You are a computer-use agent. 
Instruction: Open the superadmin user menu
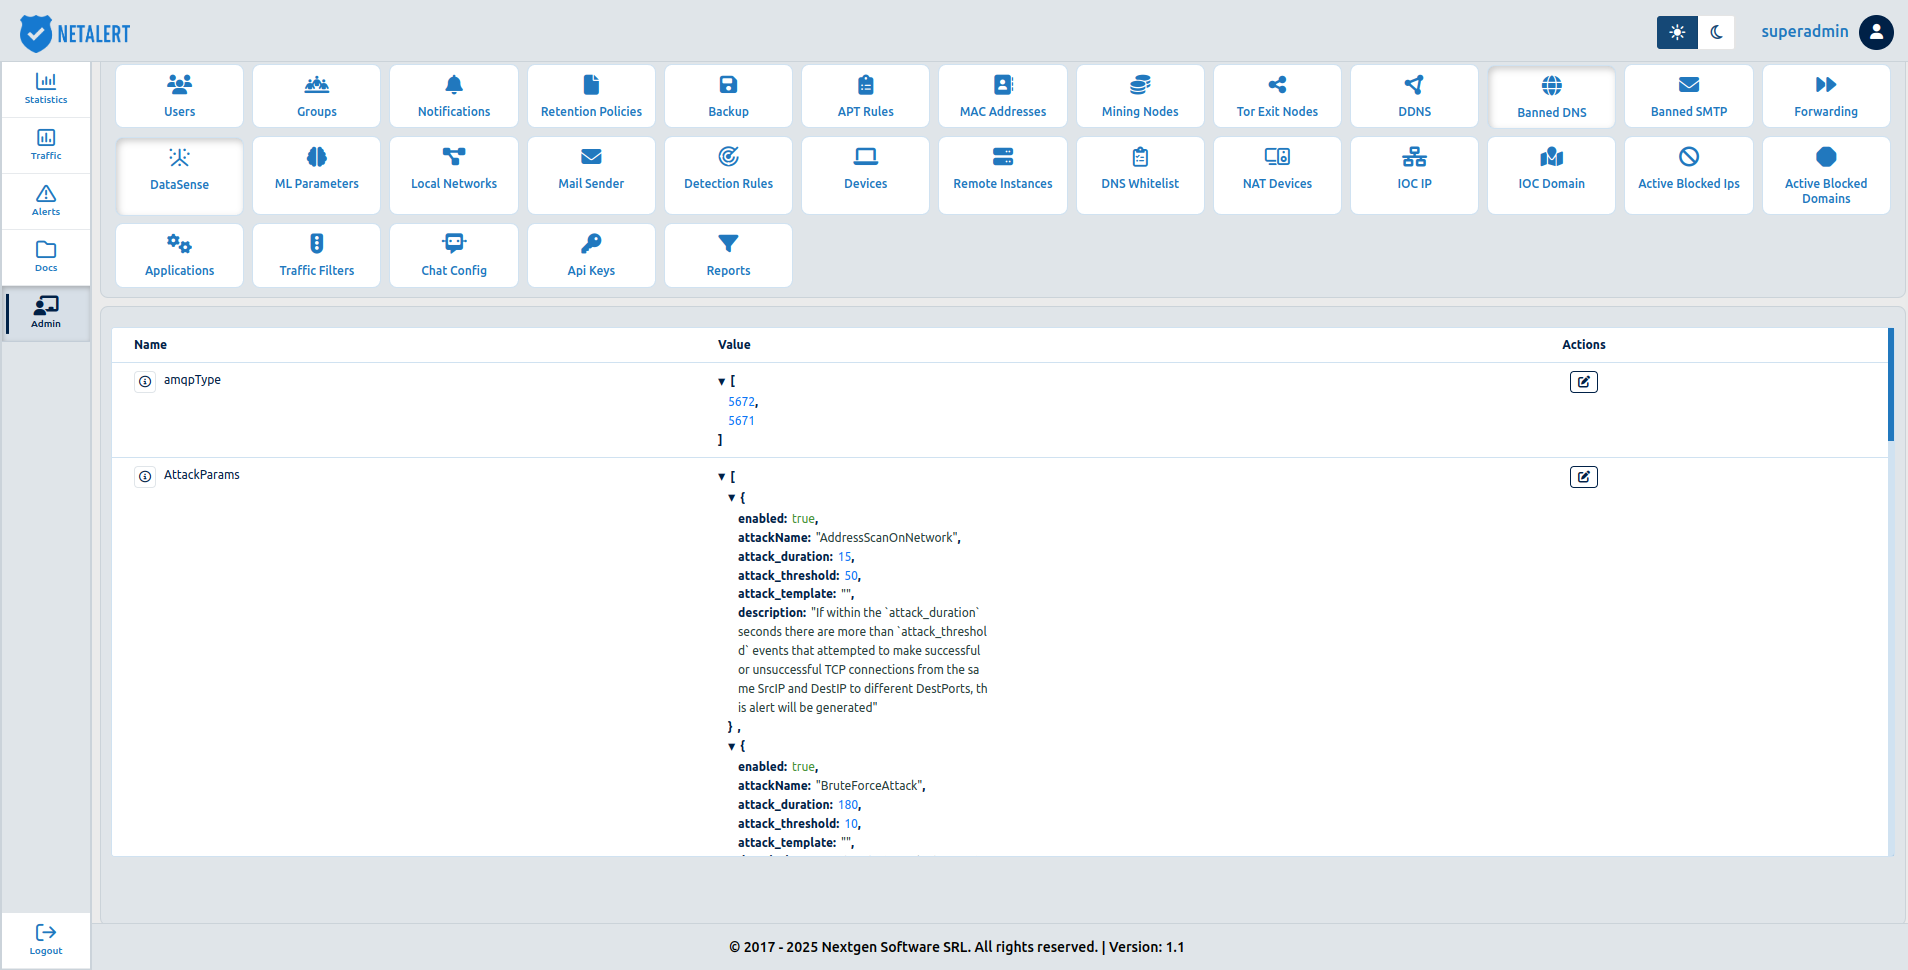coord(1805,32)
